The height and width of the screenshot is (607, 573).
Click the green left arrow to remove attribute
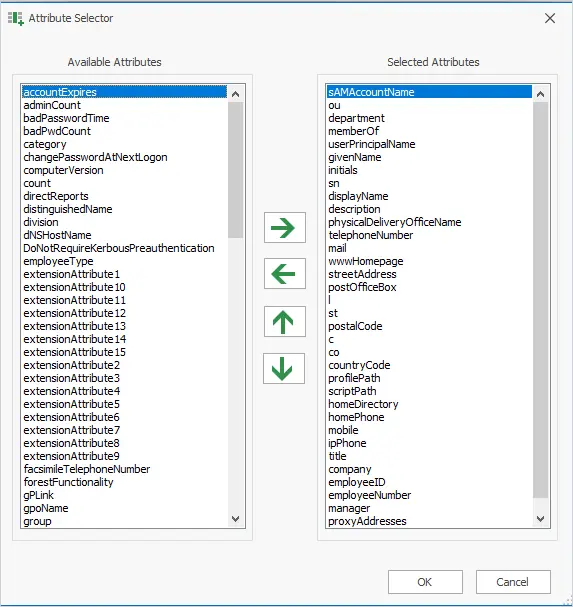pos(285,273)
